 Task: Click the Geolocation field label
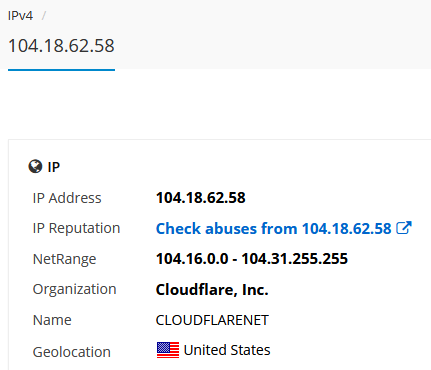(x=72, y=352)
